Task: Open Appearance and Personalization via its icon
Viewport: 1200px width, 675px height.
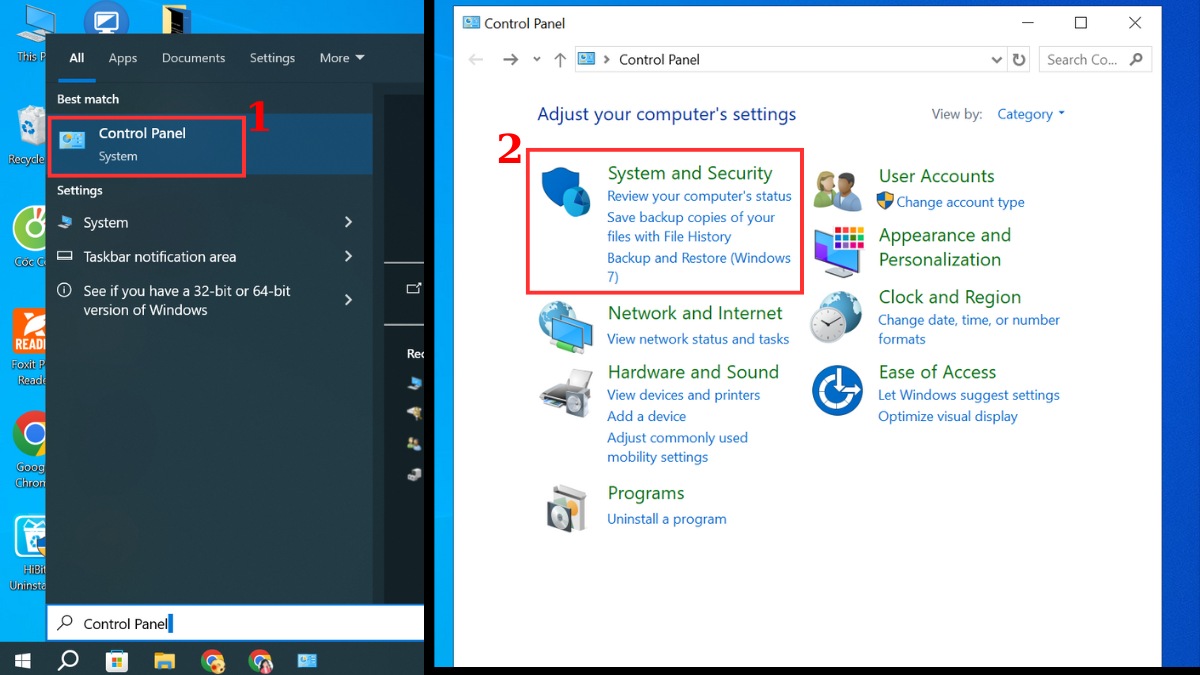Action: tap(837, 248)
